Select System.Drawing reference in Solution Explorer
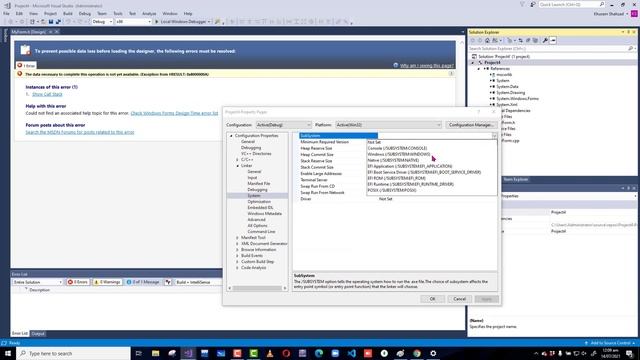The height and width of the screenshot is (360, 640). (x=511, y=93)
